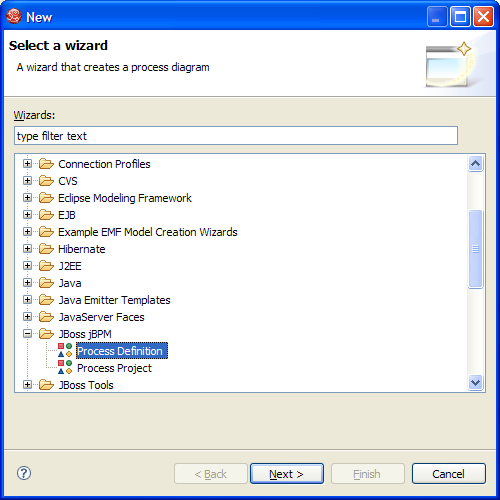Expand the Connection Profiles node
This screenshot has height=500, width=500.
point(28,164)
